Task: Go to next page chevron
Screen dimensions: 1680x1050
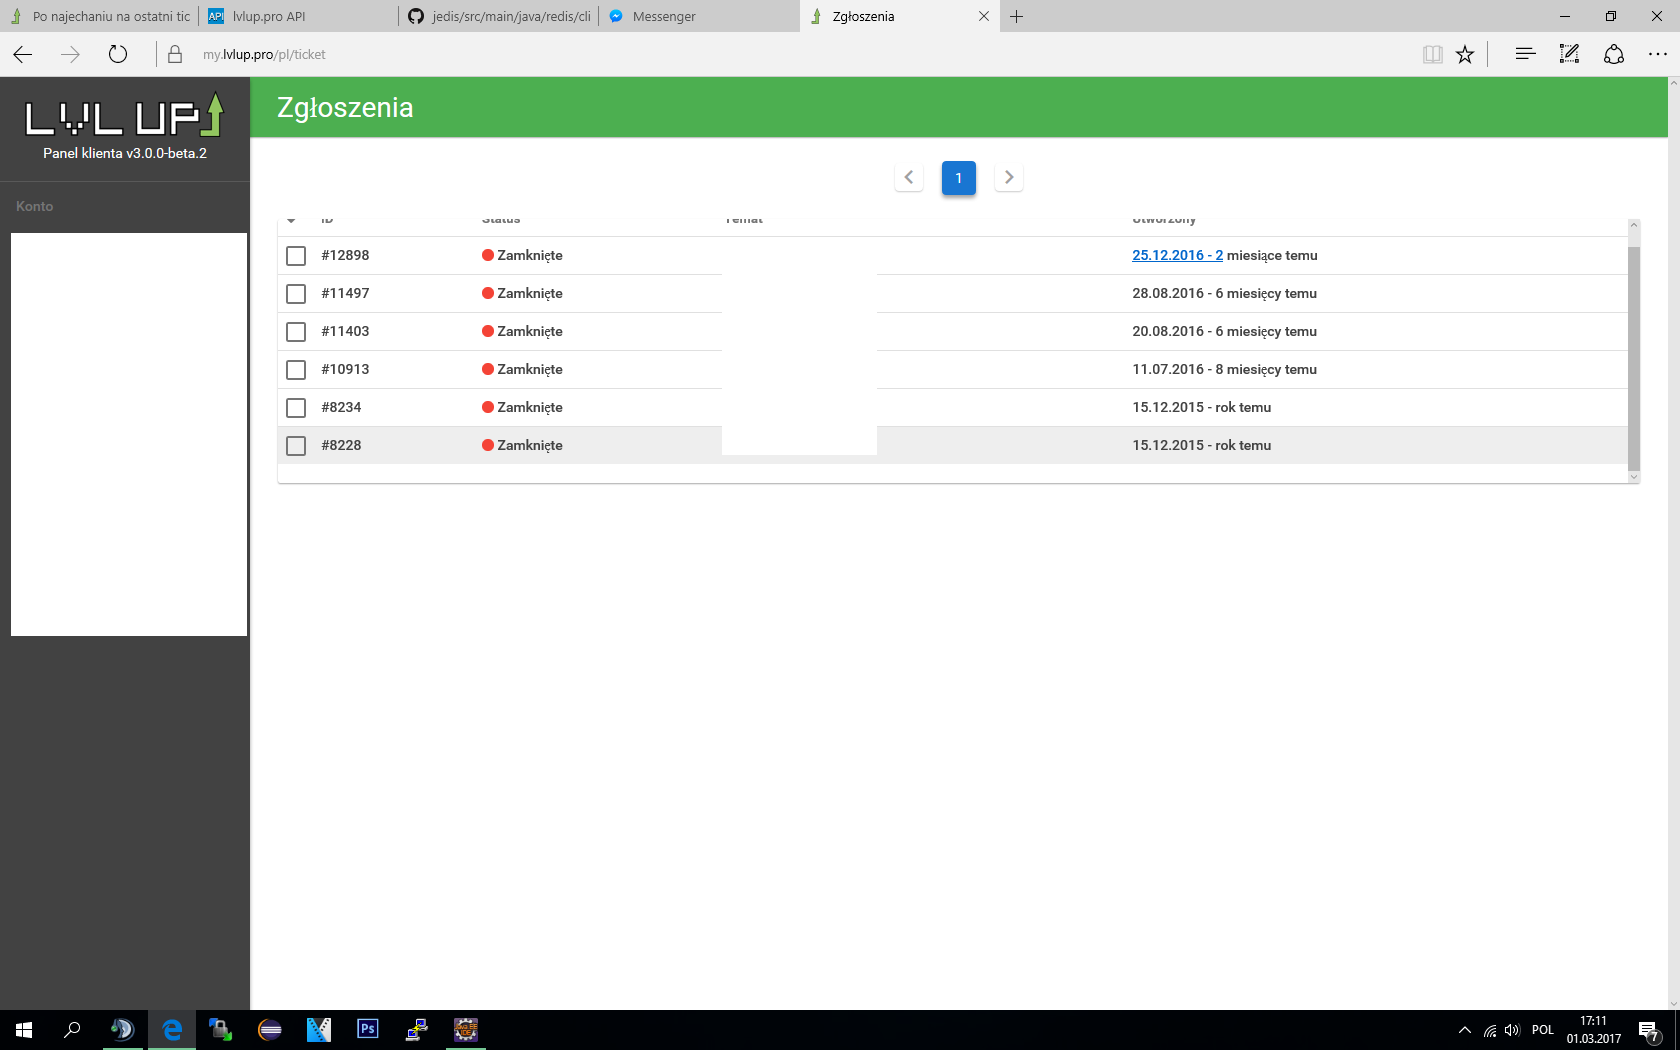Action: (1008, 177)
